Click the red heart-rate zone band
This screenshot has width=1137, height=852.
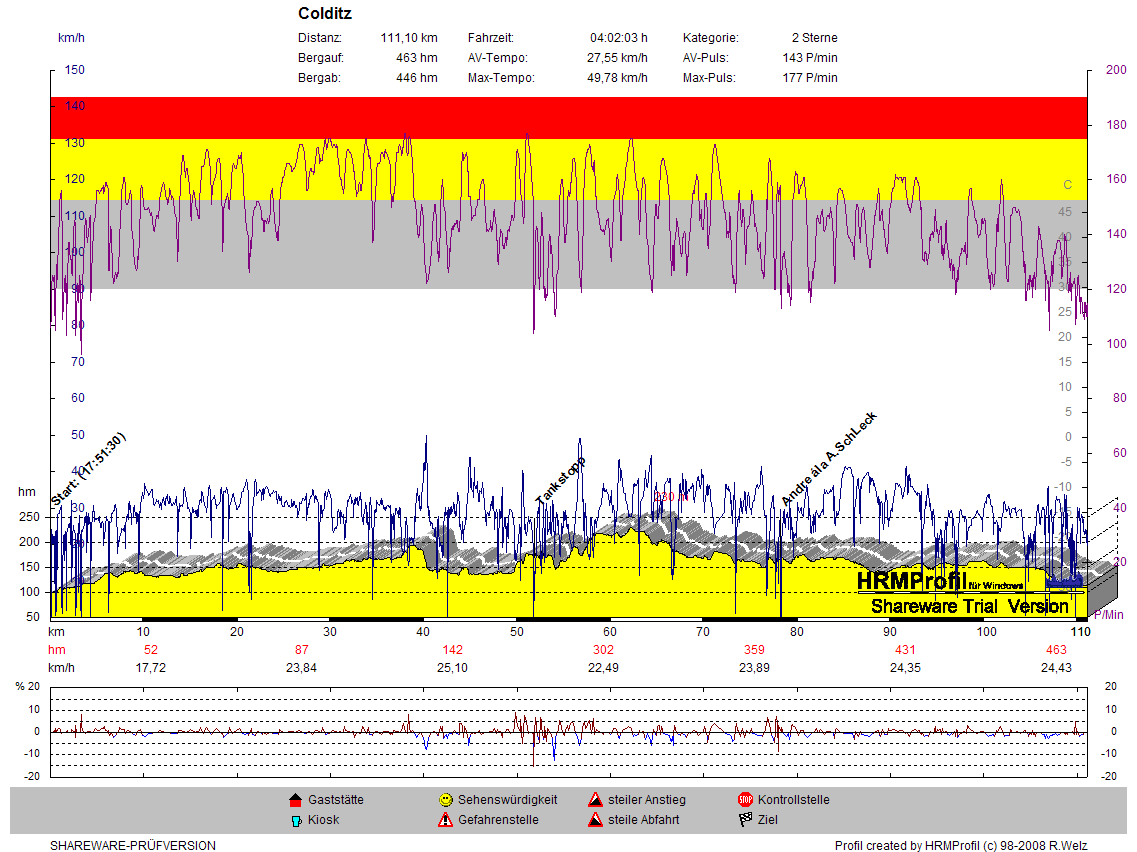pos(568,118)
